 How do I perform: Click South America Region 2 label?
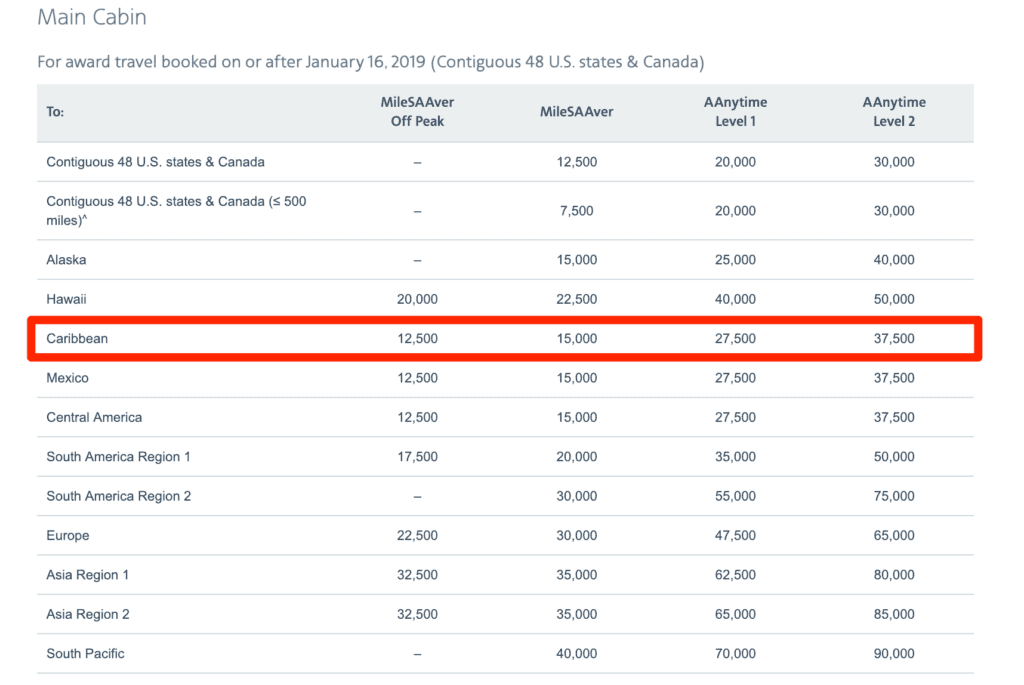118,496
